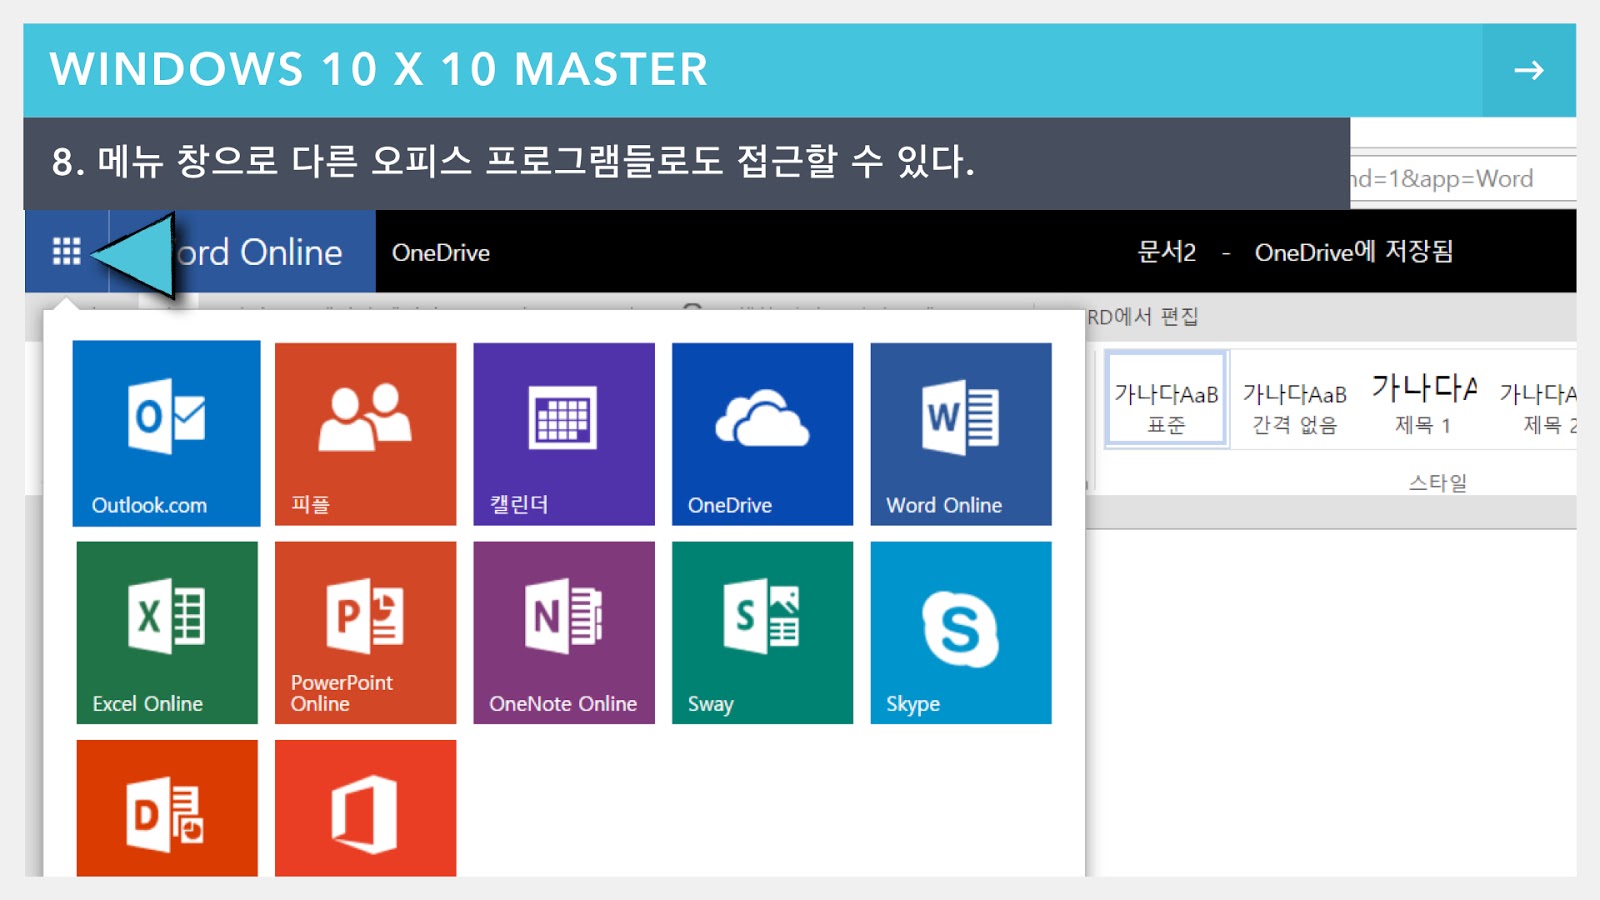This screenshot has width=1600, height=900.
Task: Click the OneDrive에 저장됨 status text
Action: point(1354,252)
